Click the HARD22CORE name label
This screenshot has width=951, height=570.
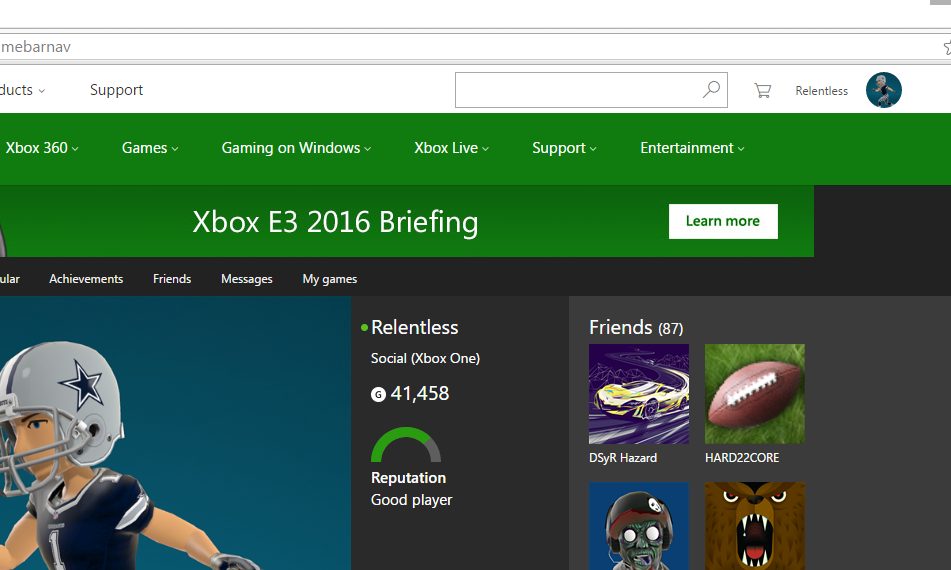click(x=742, y=458)
